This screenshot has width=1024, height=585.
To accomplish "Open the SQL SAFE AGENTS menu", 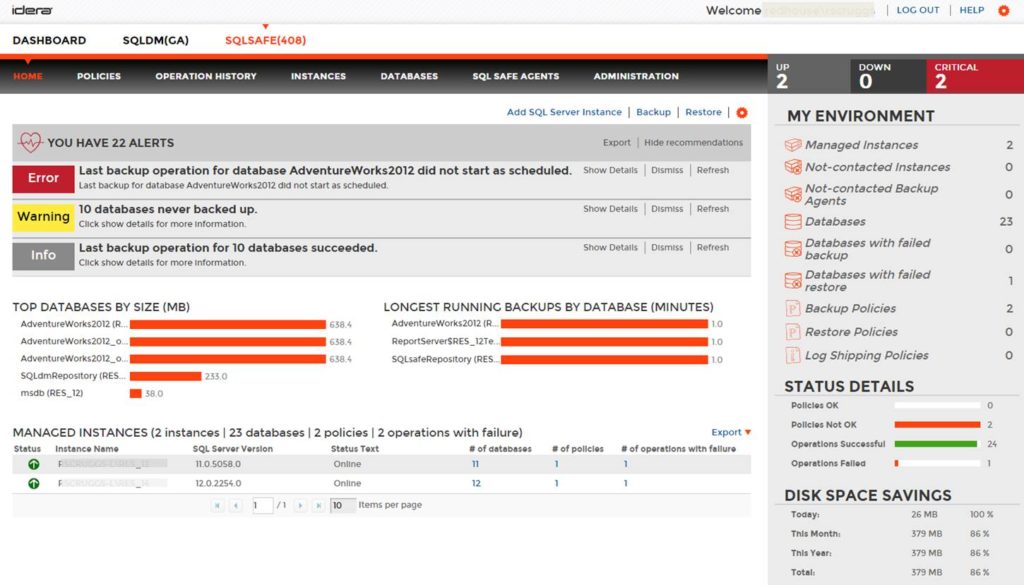I will 515,76.
